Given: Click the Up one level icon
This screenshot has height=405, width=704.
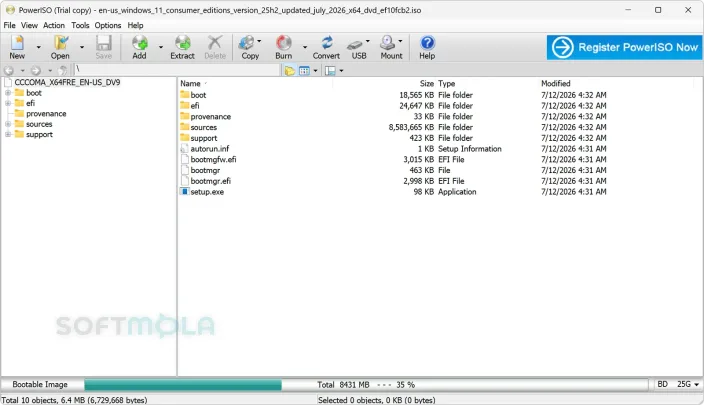Looking at the screenshot, I should 62,70.
